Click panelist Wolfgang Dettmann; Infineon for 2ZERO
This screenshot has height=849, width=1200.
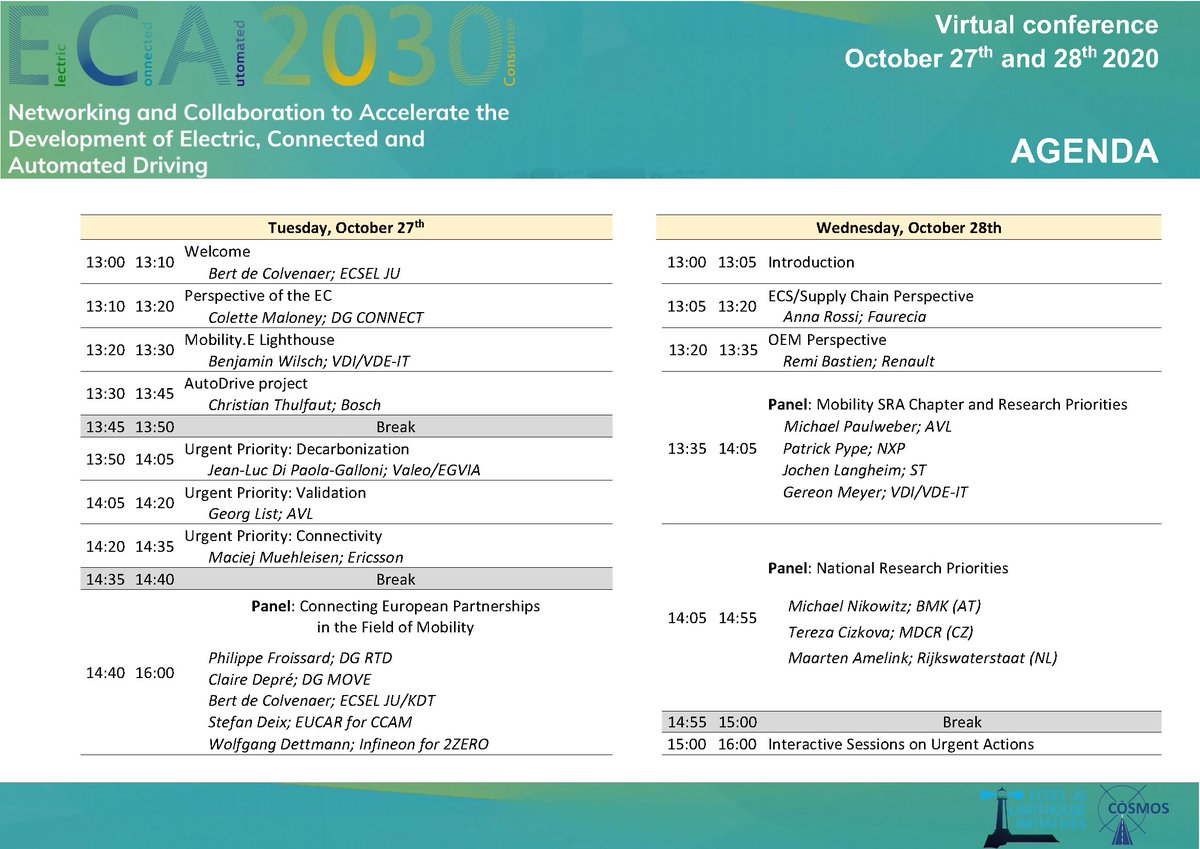348,744
